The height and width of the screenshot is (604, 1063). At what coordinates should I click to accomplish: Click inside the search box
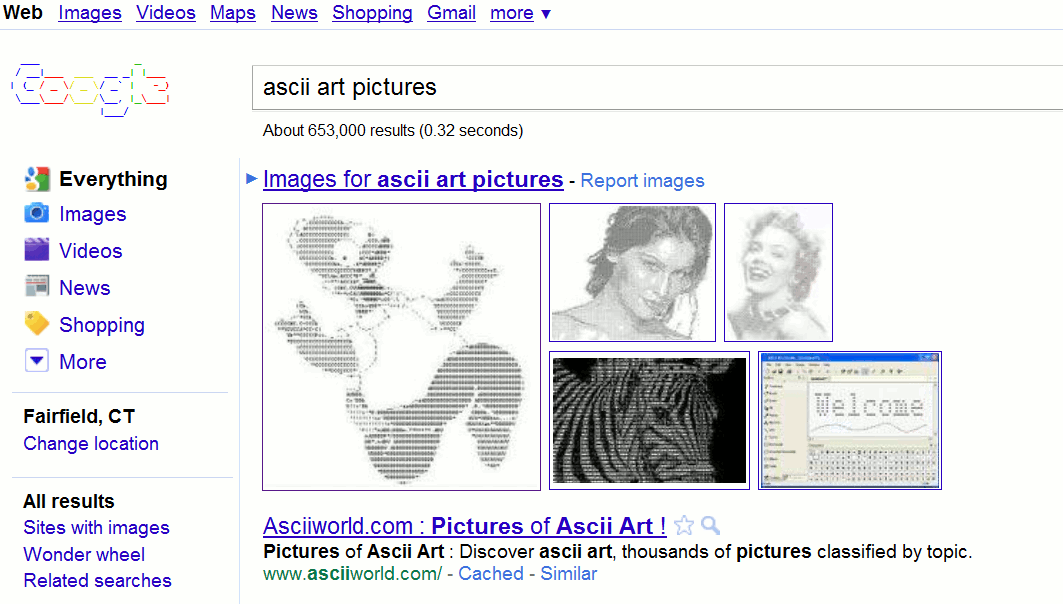pyautogui.click(x=658, y=87)
